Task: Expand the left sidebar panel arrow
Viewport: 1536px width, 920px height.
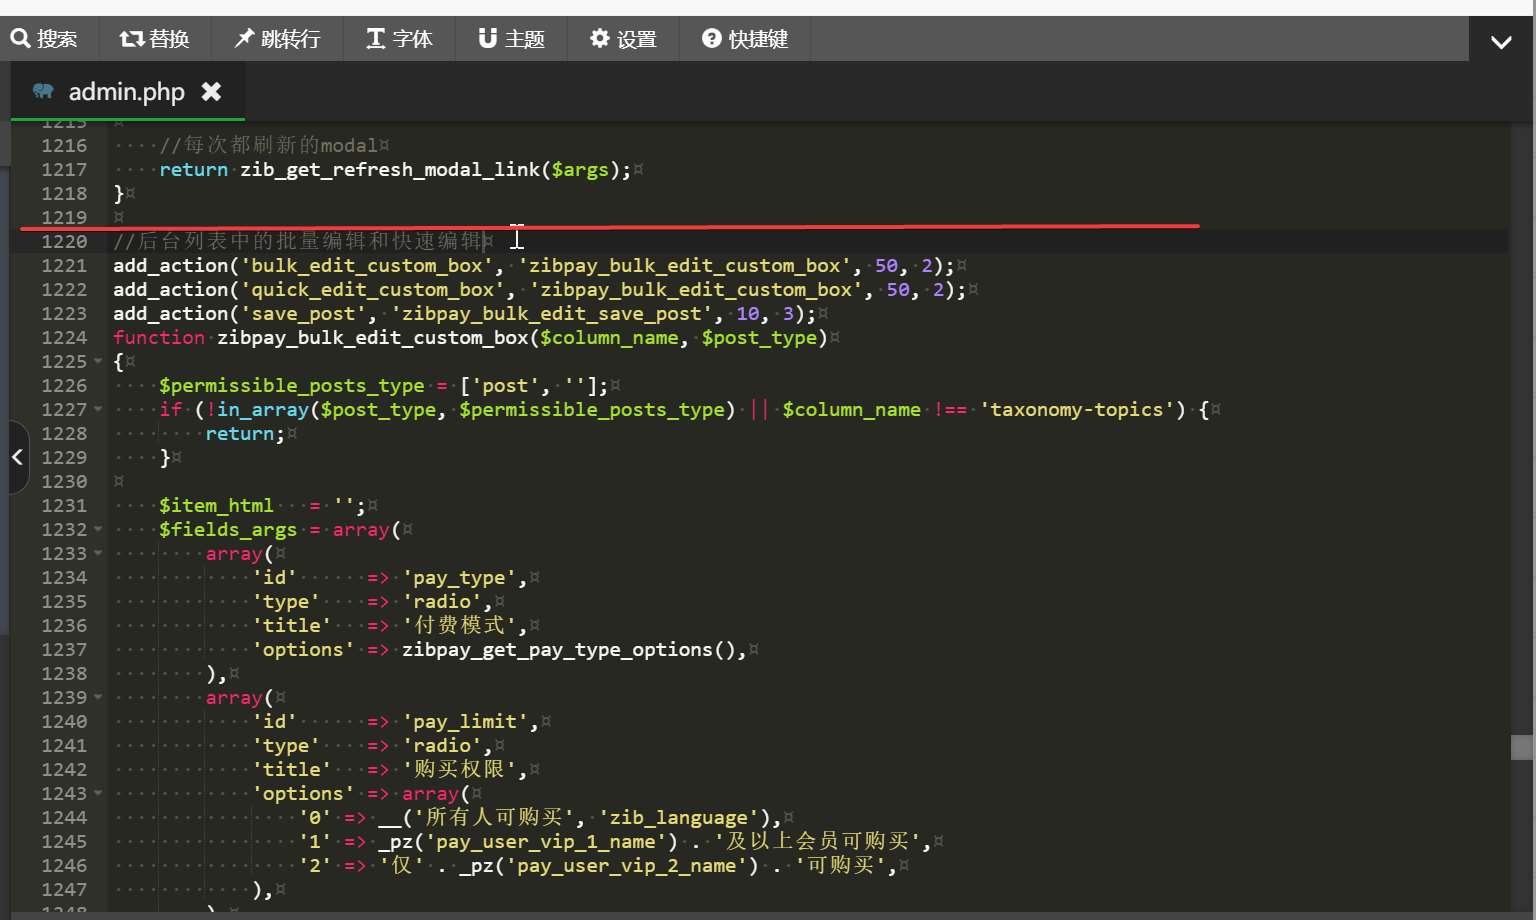Action: [x=17, y=457]
